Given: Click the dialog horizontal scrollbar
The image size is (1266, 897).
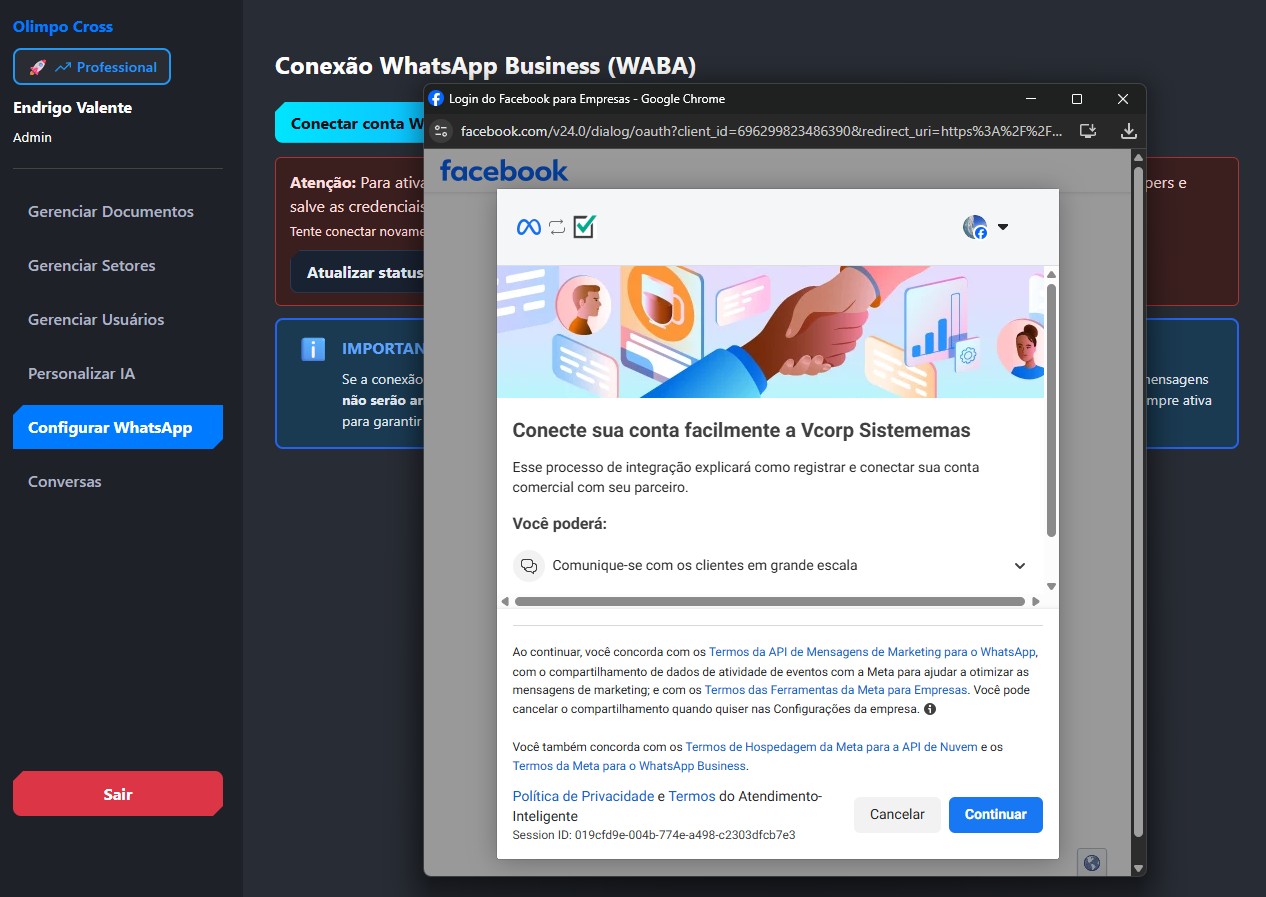Looking at the screenshot, I should point(770,601).
